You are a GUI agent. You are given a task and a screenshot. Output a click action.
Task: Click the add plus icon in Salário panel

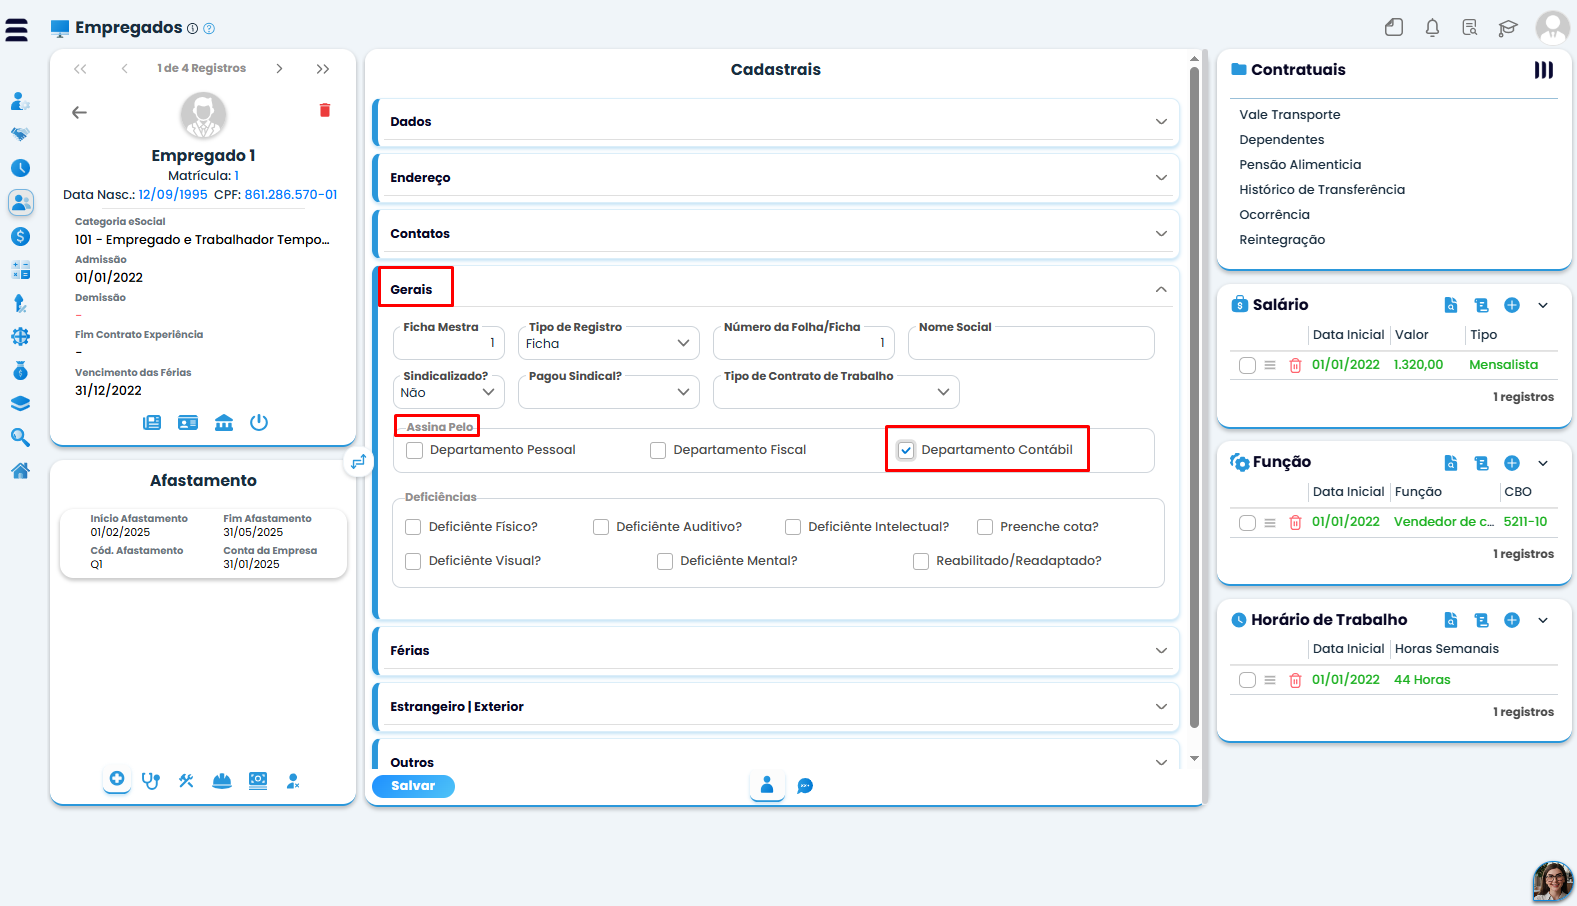pyautogui.click(x=1512, y=305)
